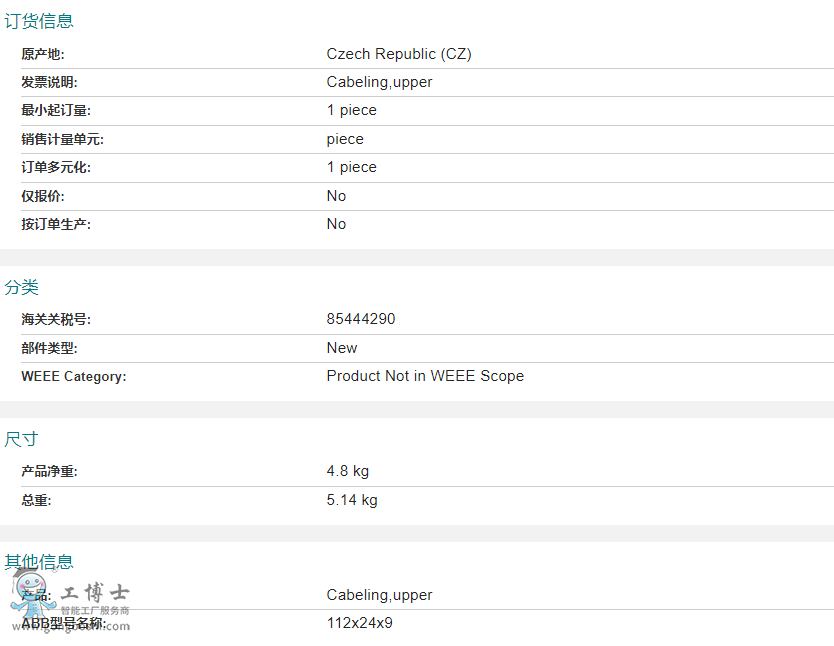Image resolution: width=834 pixels, height=646 pixels.
Task: Click the 其他信息 section heading
Action: 39,562
